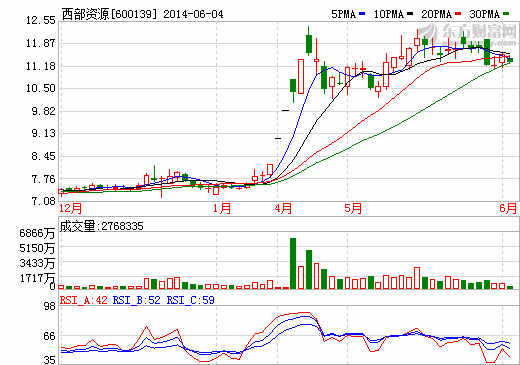Click the 20PMA legend label
Screen dimensions: 520x365
437,14
